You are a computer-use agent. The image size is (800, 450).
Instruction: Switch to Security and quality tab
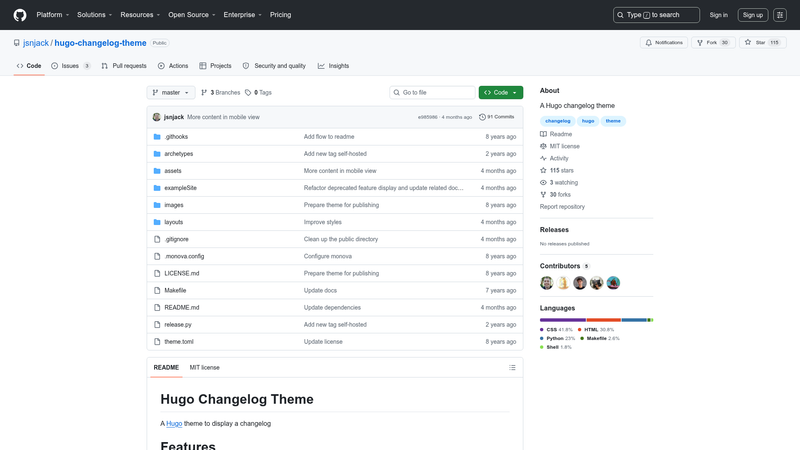(x=274, y=66)
